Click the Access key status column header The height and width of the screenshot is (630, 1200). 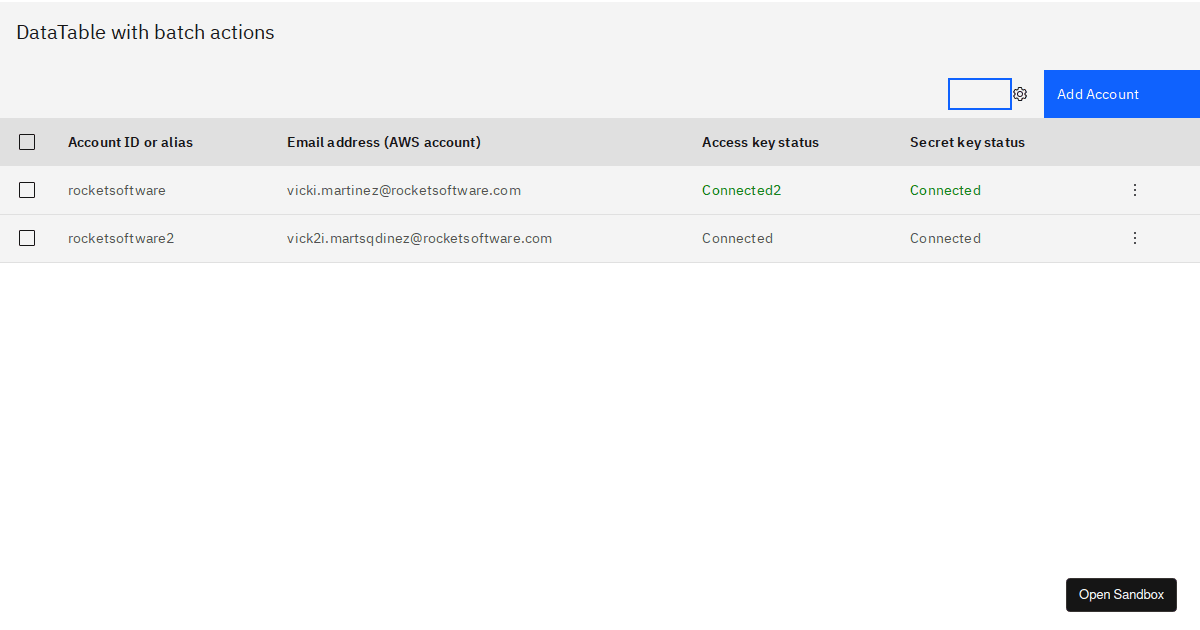click(x=760, y=142)
